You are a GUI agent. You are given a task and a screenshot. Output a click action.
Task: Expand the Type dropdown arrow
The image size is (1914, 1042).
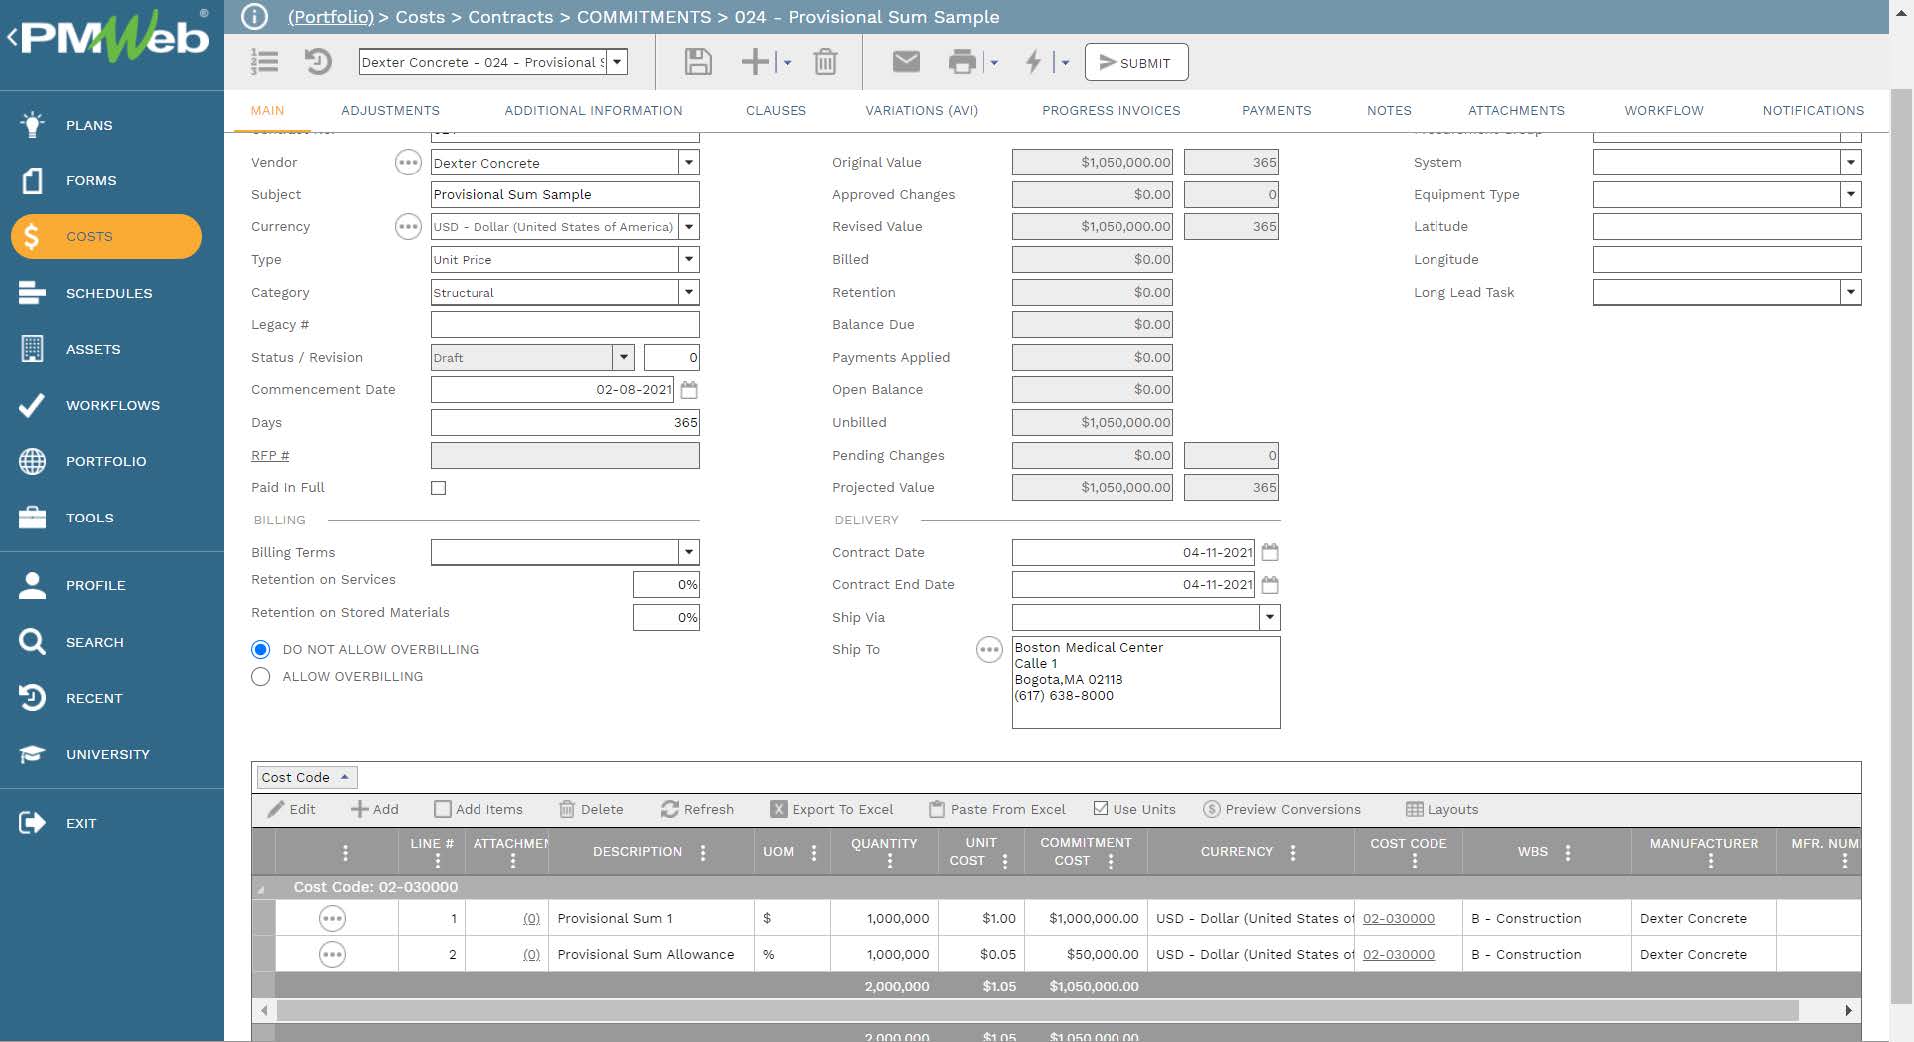(688, 259)
